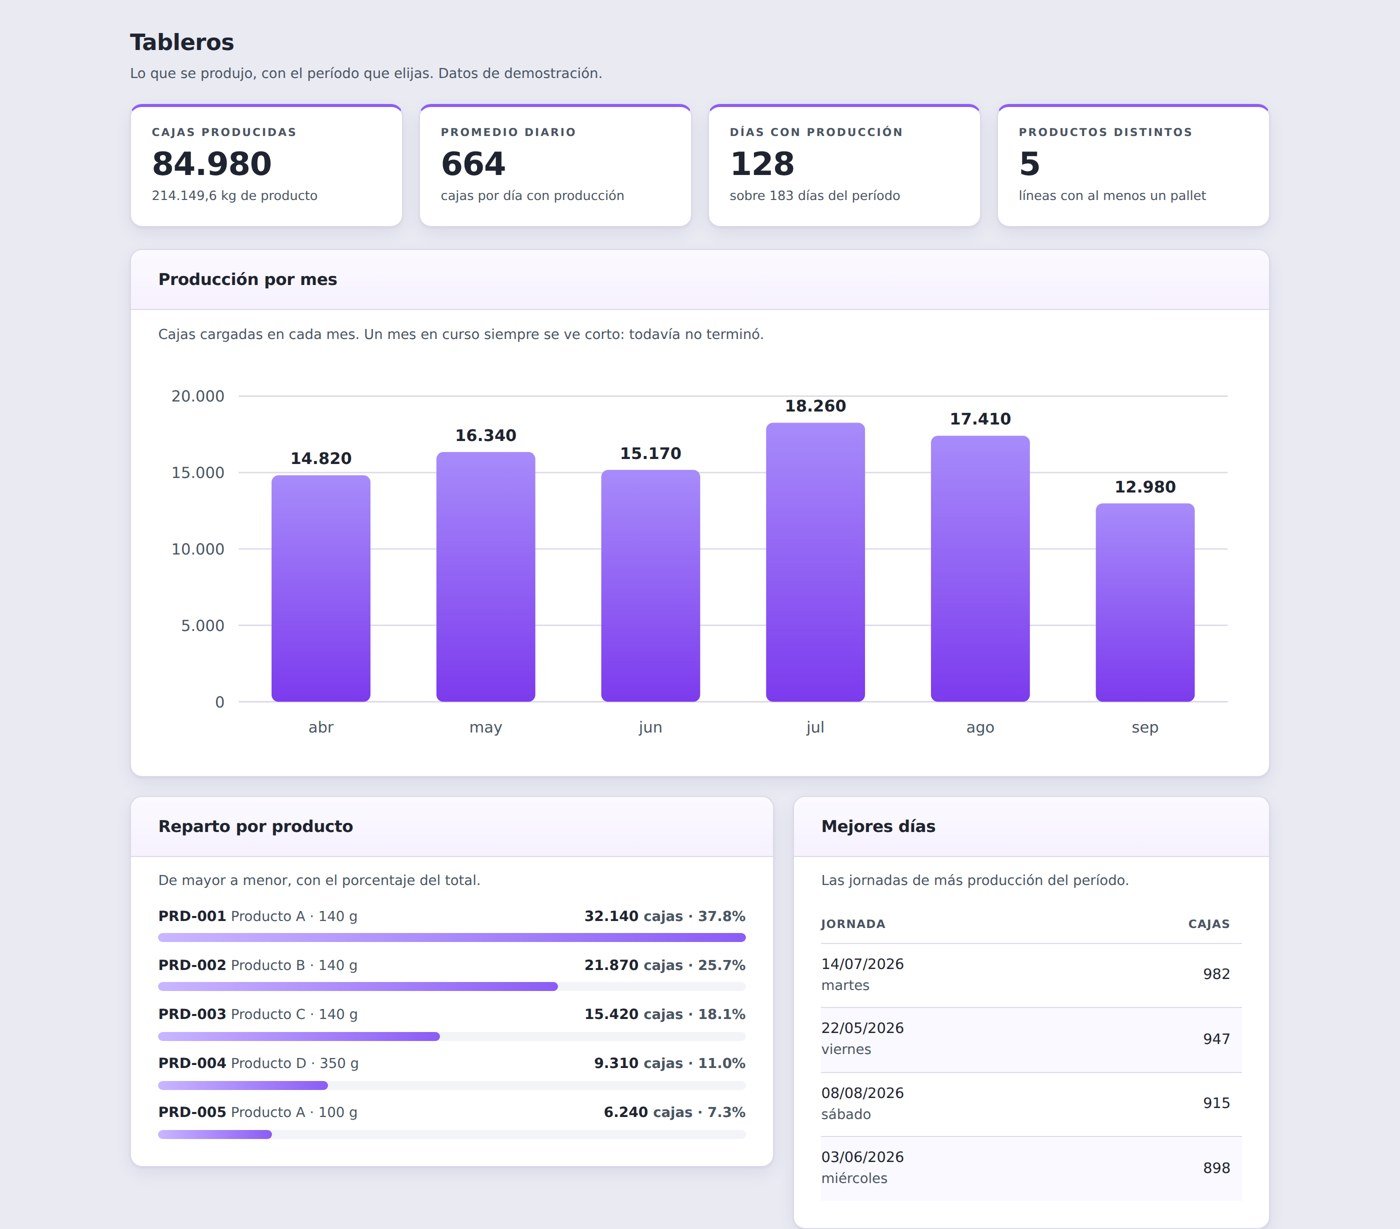Screen dimensions: 1400x1229
Task: Click the PRD-001 Producto A progress bar
Action: click(x=452, y=938)
